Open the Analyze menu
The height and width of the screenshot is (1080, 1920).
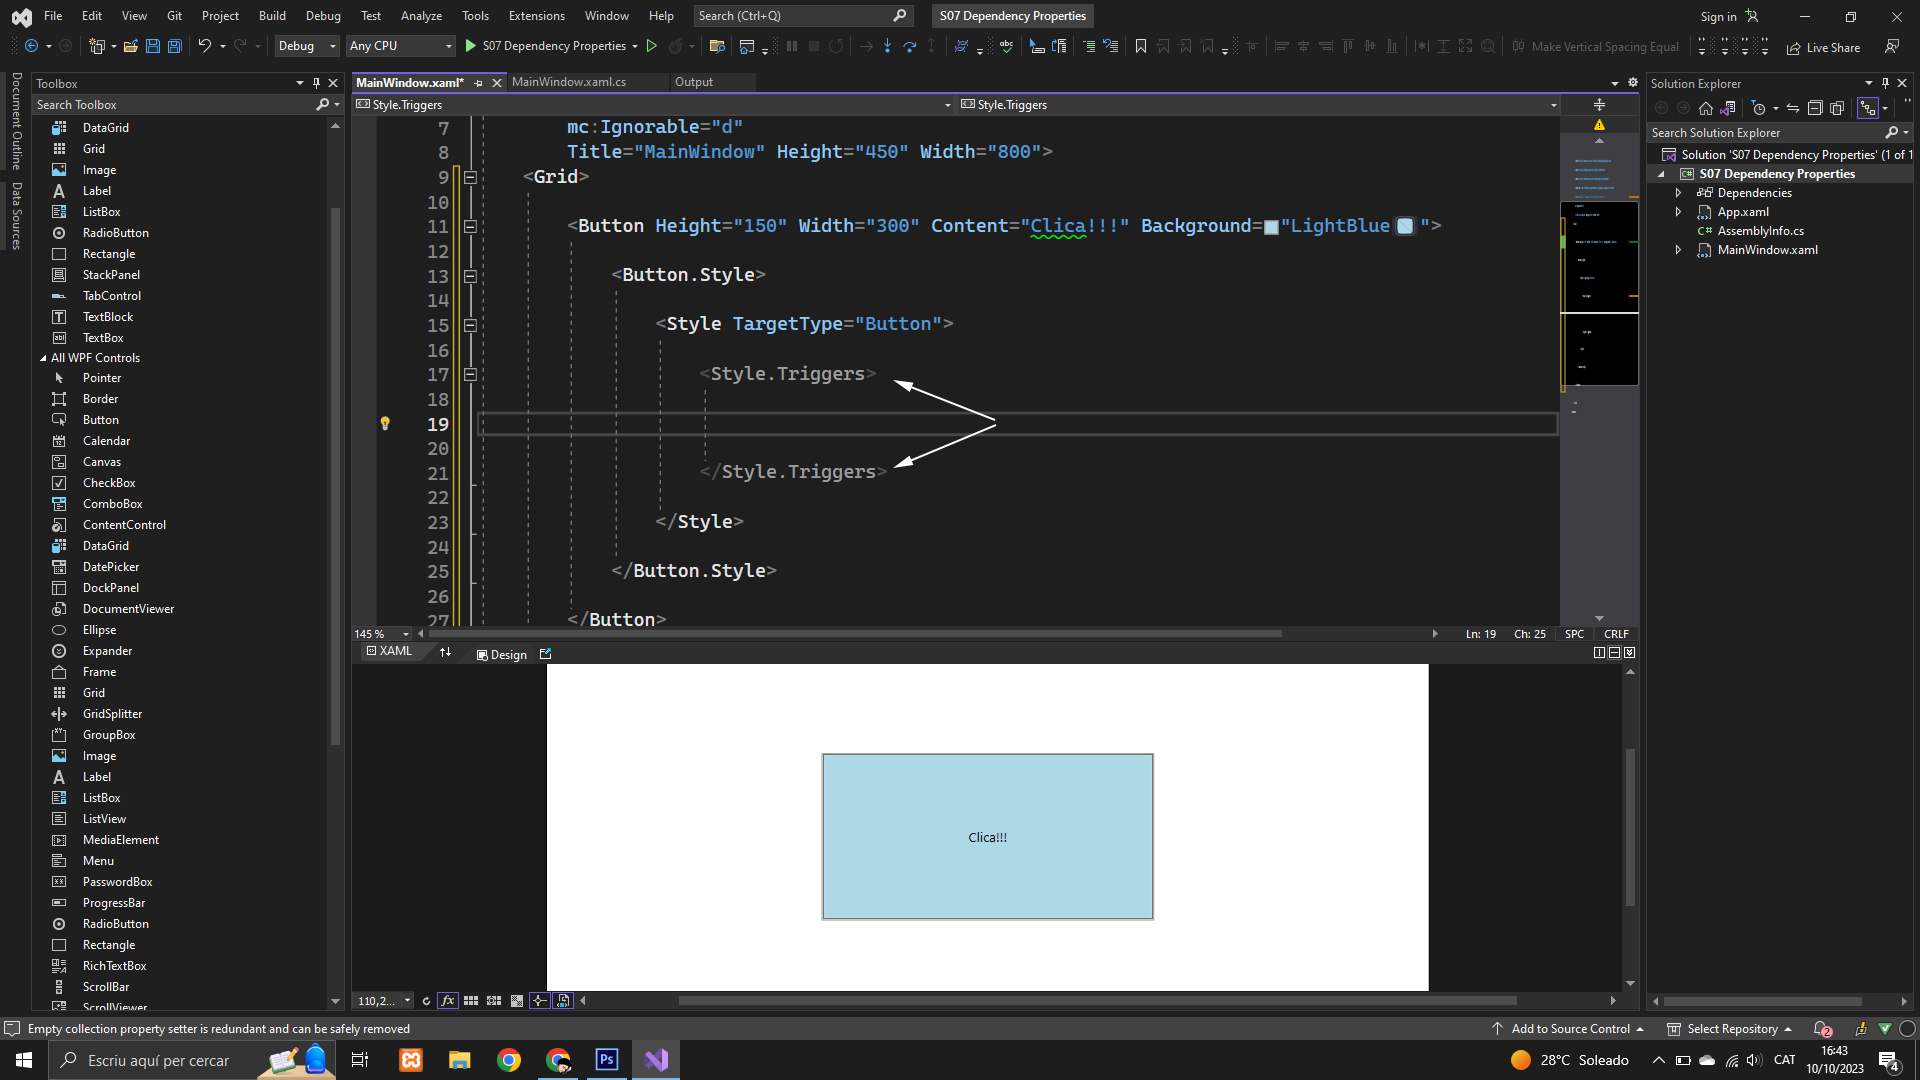421,16
